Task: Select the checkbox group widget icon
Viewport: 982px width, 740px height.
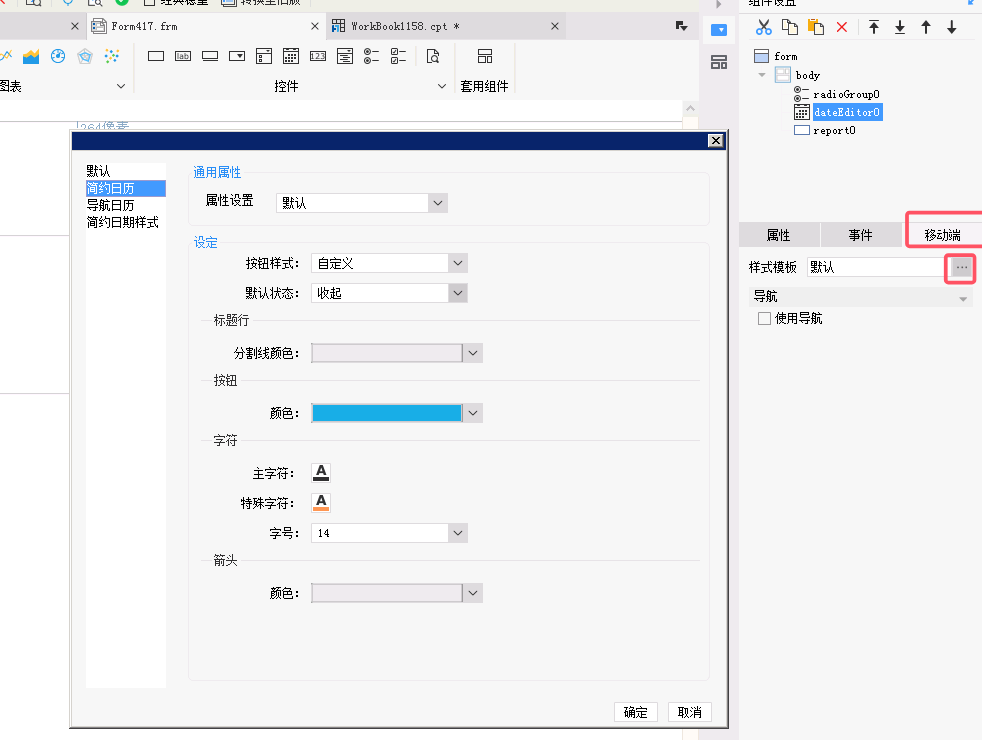Action: coord(398,56)
